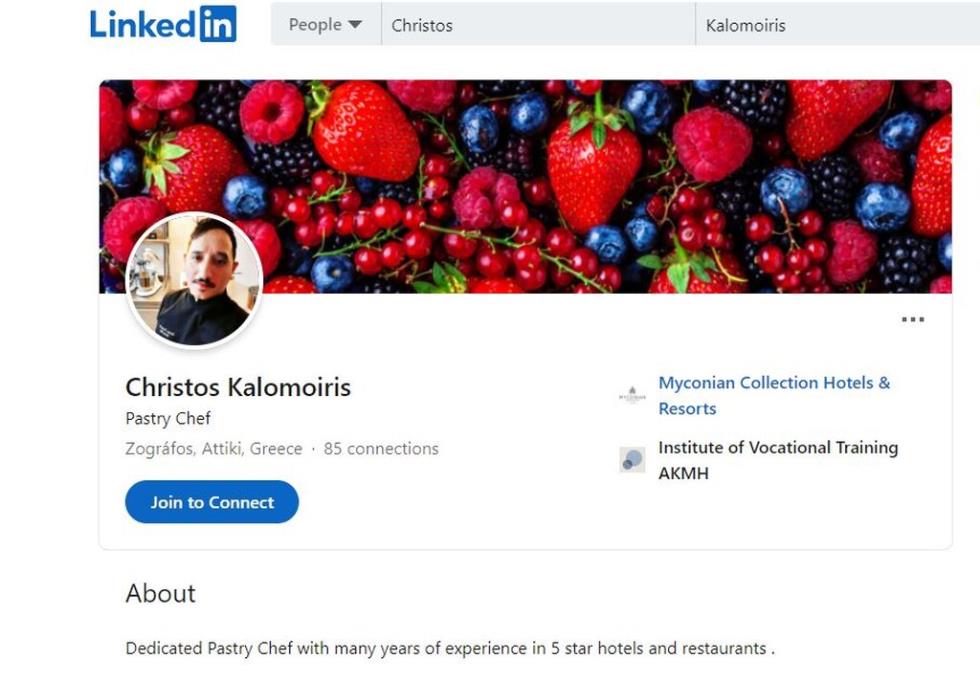Open Myconian Collection Hotels & Resorts link
This screenshot has height=681, width=980.
click(774, 395)
